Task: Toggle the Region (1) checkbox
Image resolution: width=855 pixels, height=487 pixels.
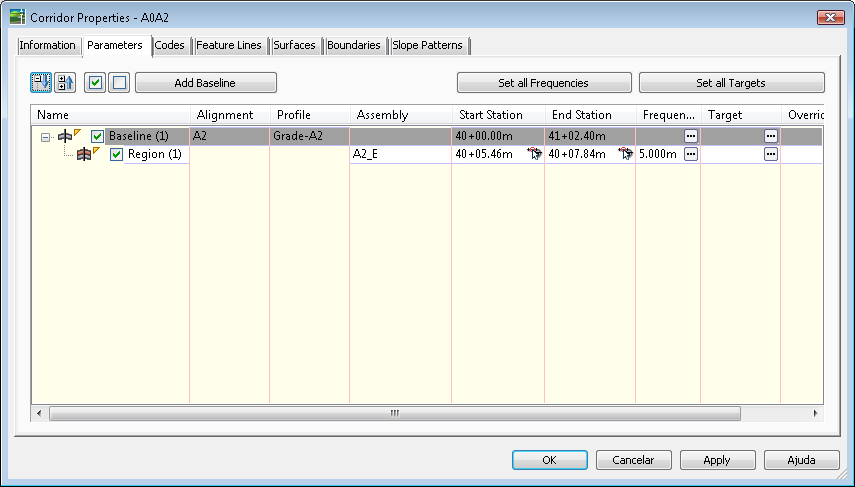Action: (x=116, y=155)
